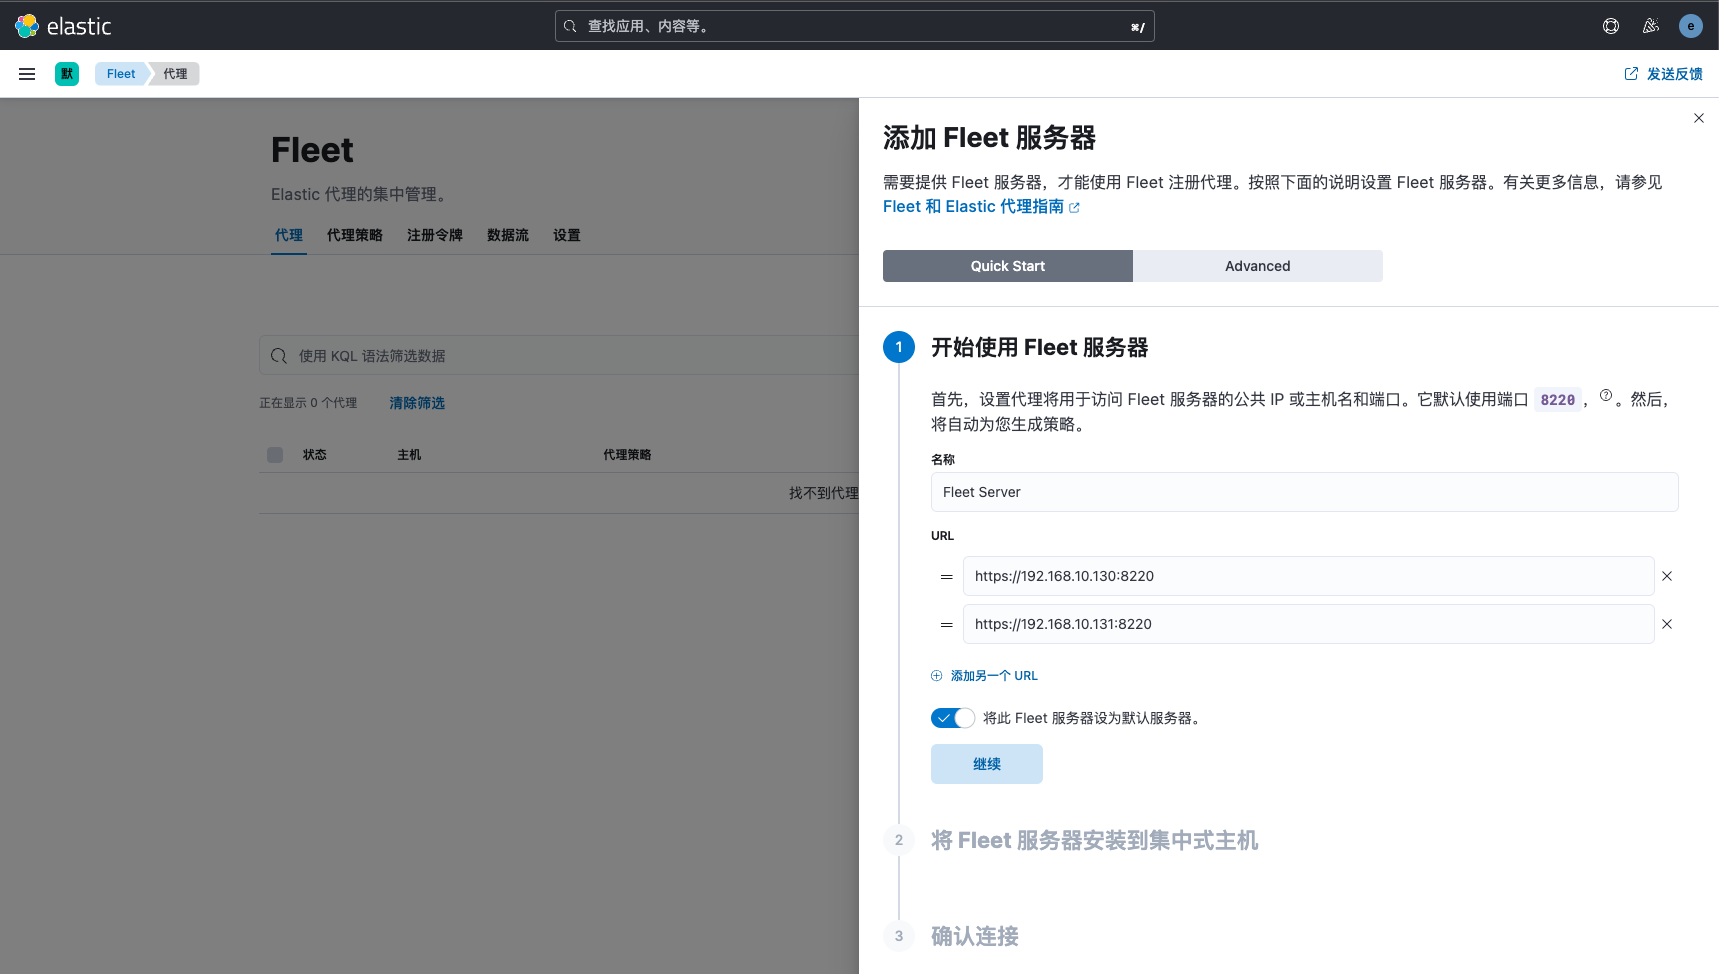This screenshot has height=974, width=1719.
Task: Focus the https://192.168.10.130:8220 URL field
Action: coord(1309,576)
